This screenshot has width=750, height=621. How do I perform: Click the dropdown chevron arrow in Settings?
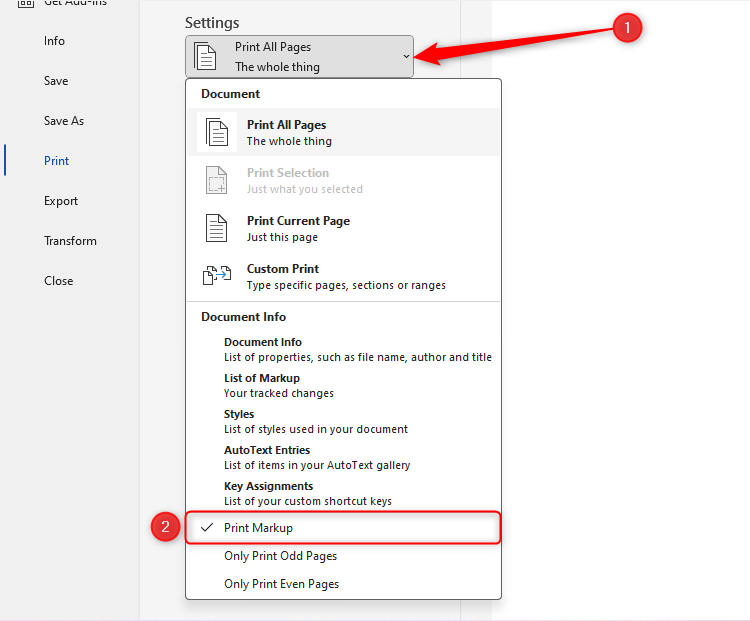(406, 57)
